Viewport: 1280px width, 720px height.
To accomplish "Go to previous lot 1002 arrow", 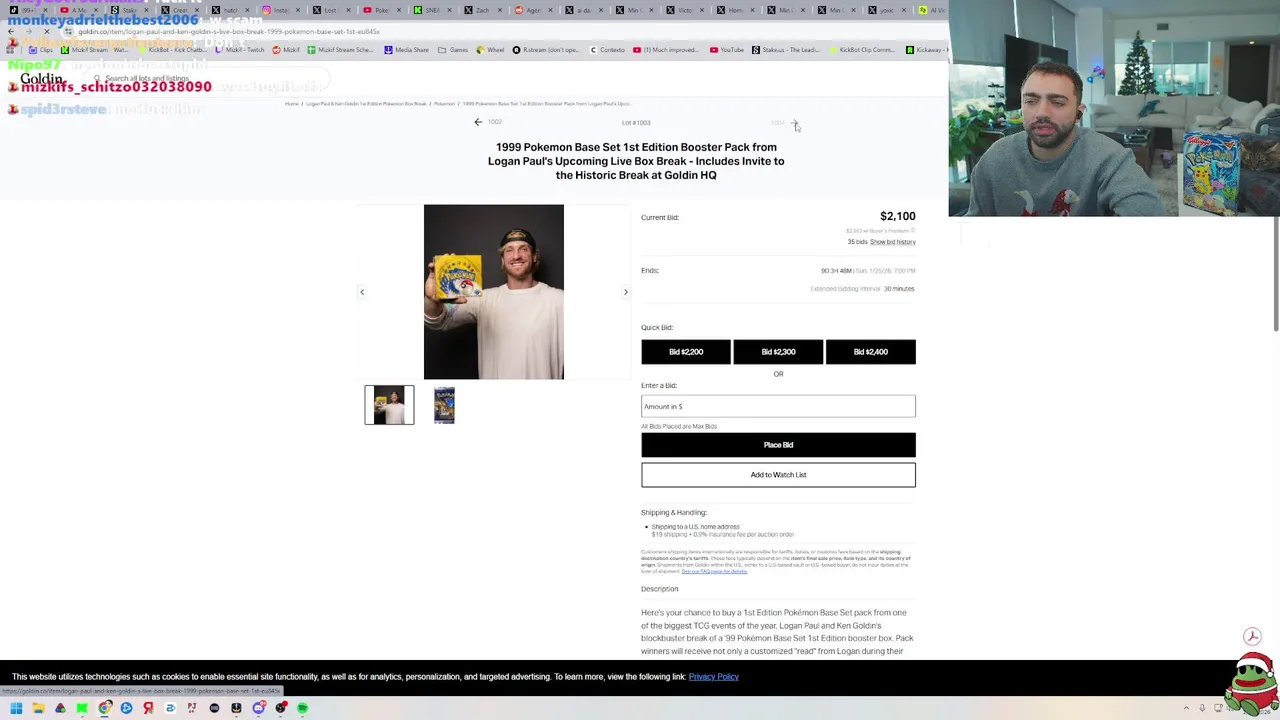I will click(x=478, y=122).
